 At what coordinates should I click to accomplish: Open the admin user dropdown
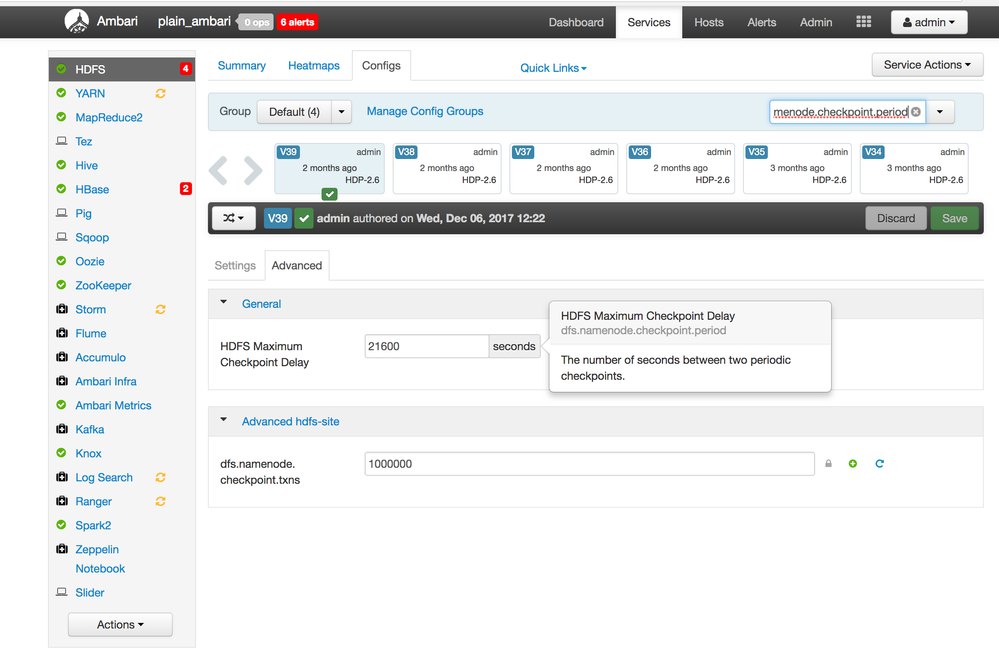(929, 22)
